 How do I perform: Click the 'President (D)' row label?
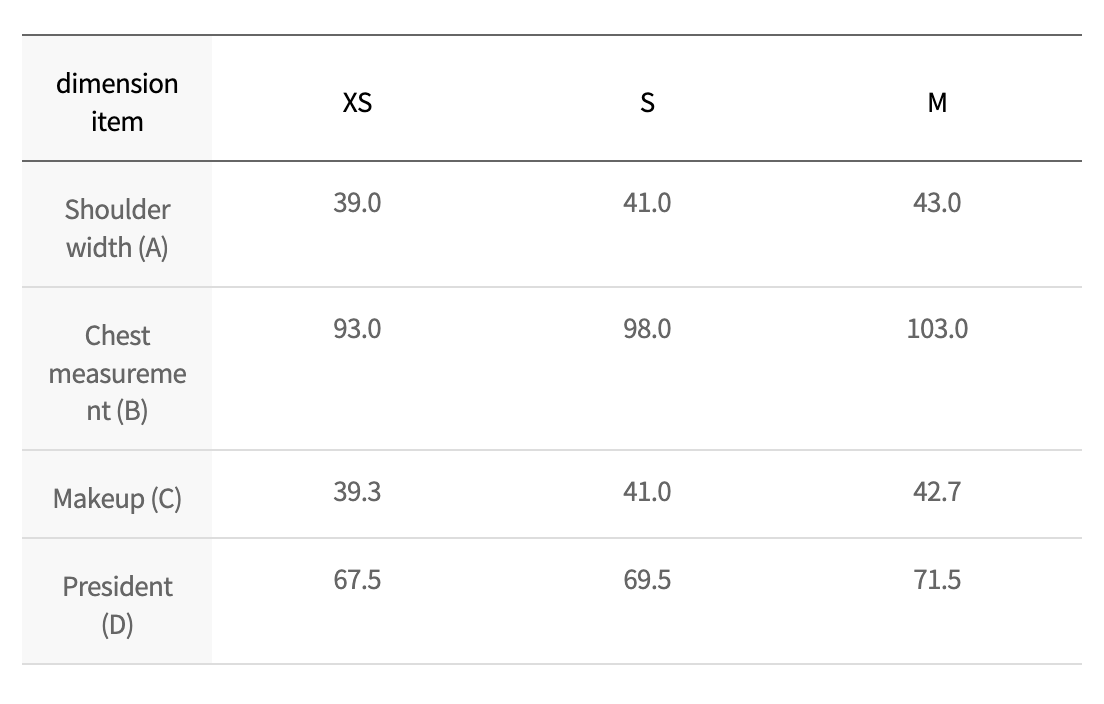click(x=117, y=605)
